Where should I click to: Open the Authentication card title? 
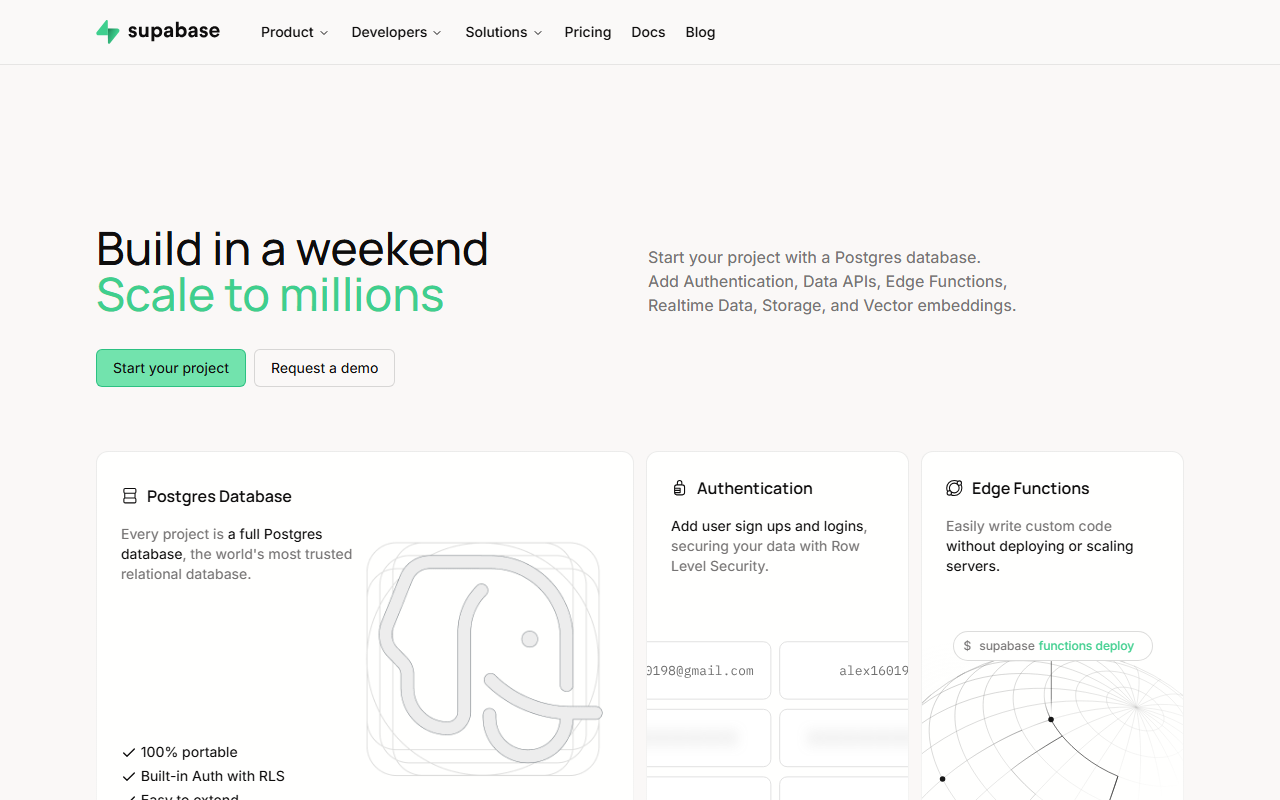(x=754, y=488)
